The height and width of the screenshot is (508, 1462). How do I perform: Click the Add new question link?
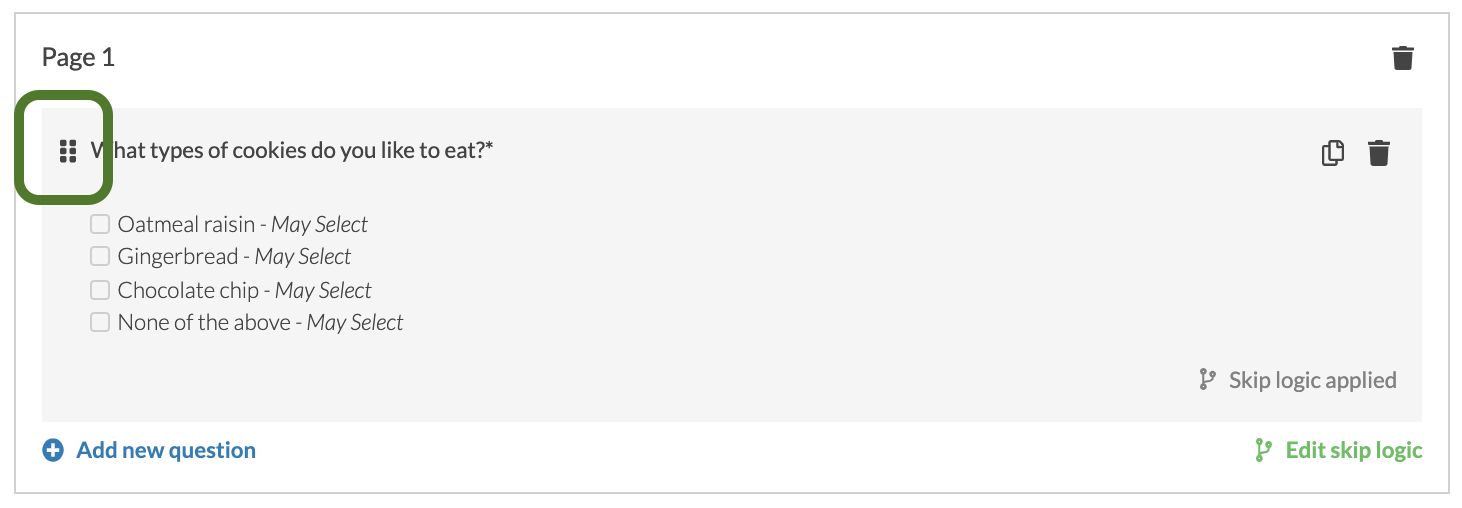(x=166, y=451)
